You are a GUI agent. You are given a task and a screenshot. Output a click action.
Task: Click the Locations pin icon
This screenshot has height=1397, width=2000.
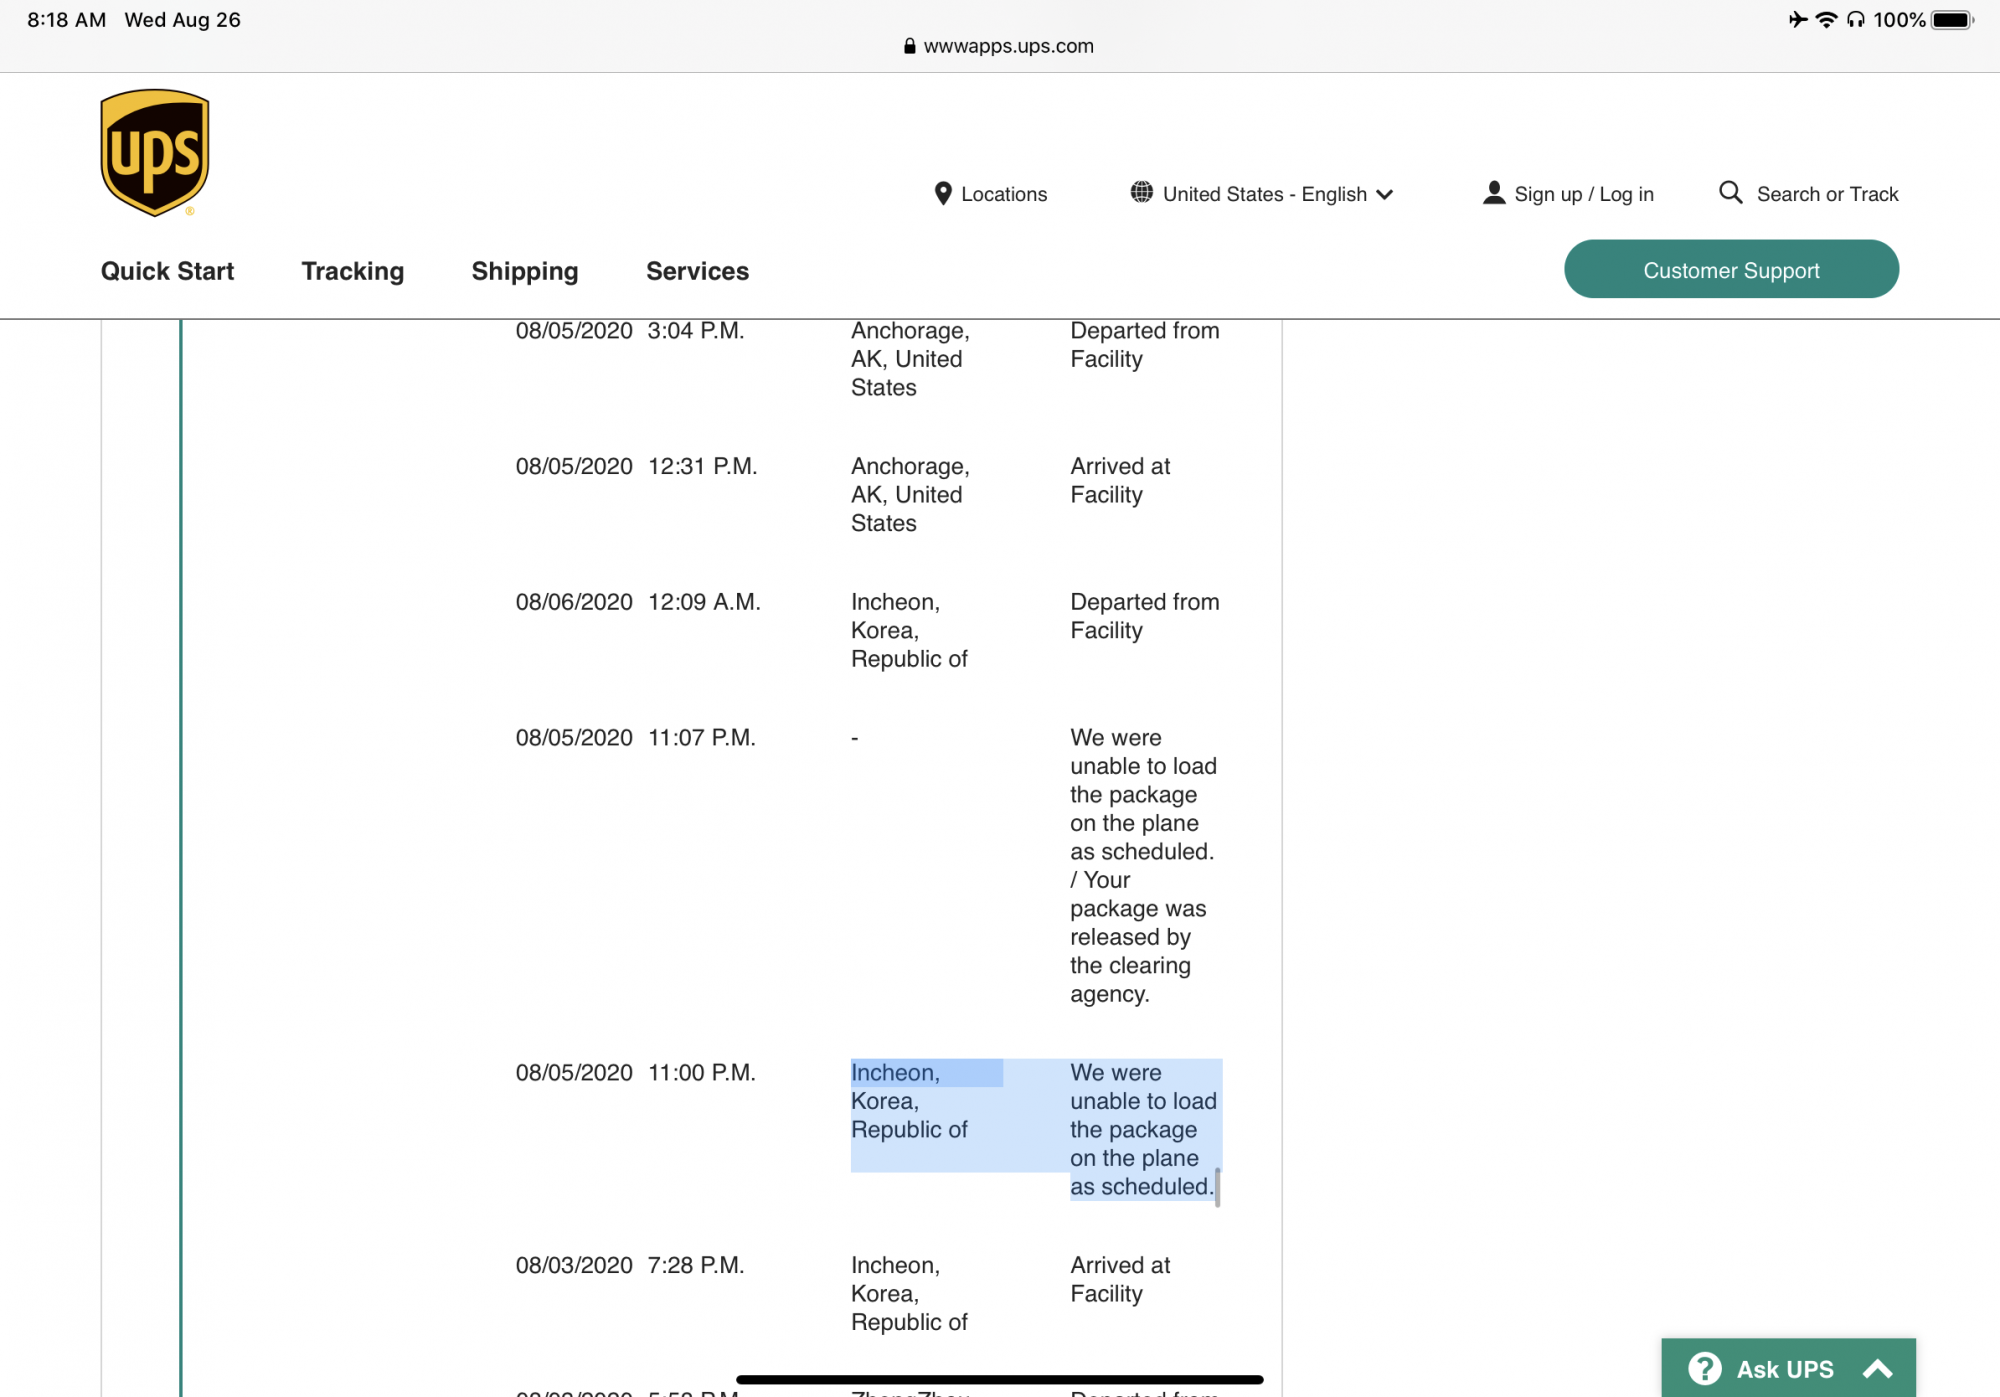point(942,194)
